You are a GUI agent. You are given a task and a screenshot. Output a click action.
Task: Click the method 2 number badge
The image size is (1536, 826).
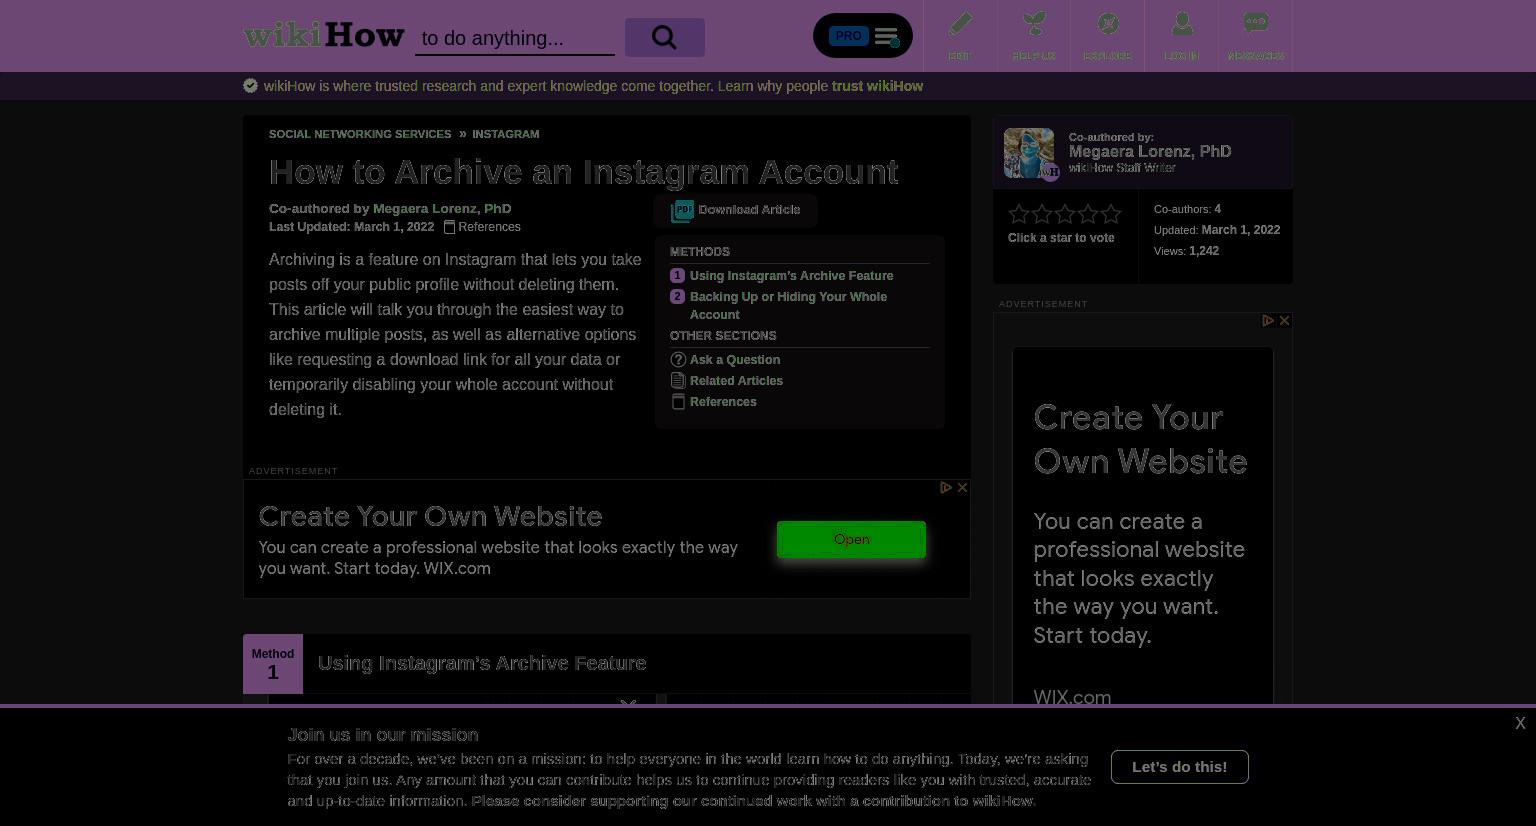(x=677, y=296)
